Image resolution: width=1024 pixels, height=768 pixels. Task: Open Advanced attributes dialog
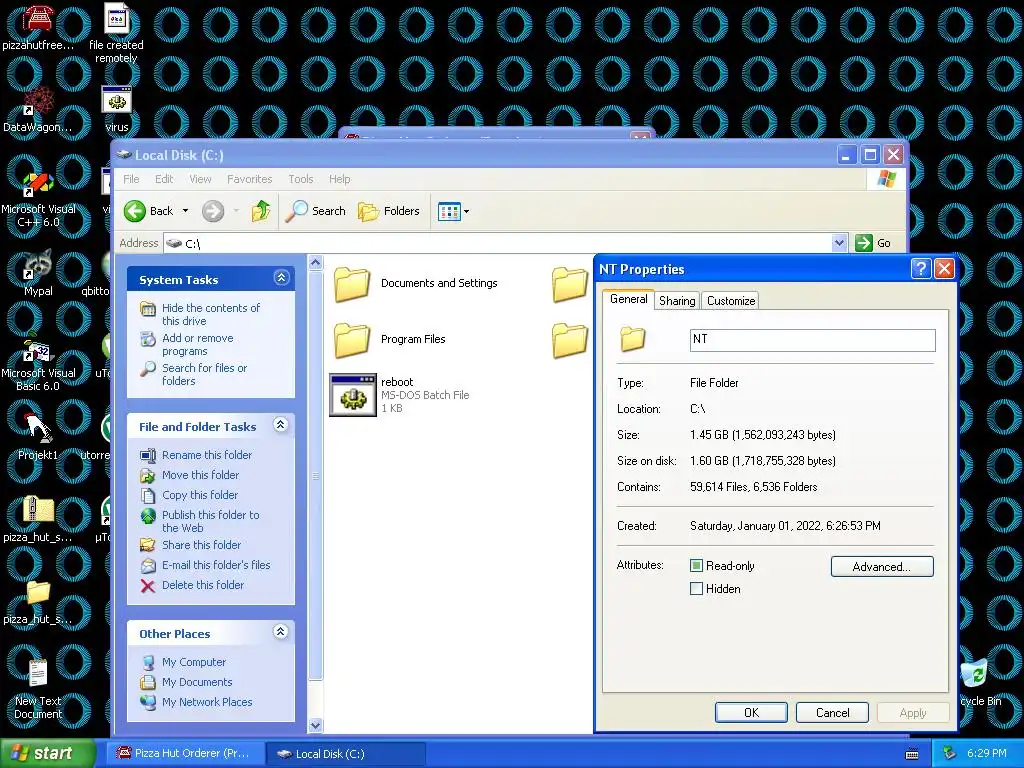click(882, 566)
